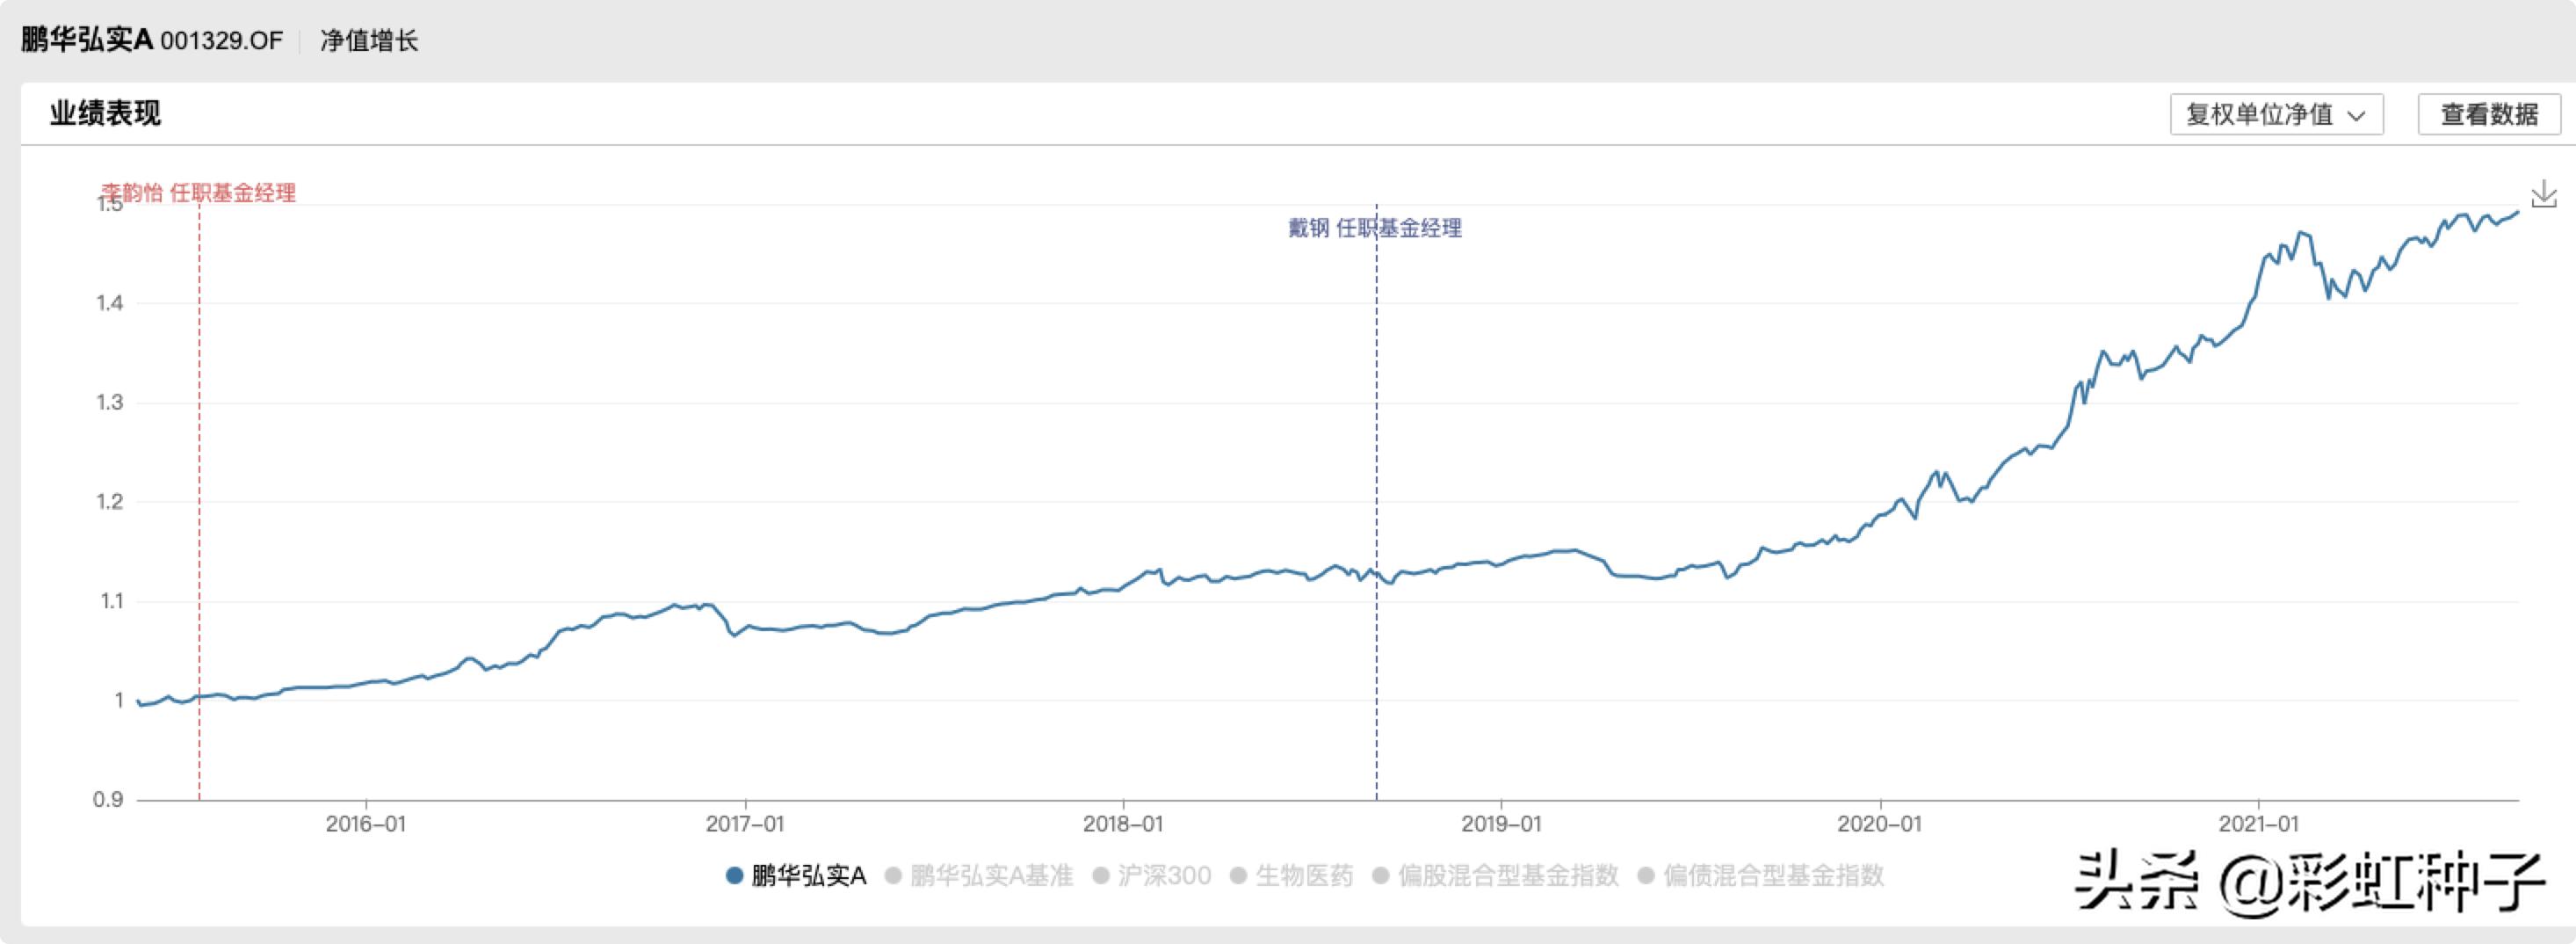Click the 0.9 y-axis value
The height and width of the screenshot is (944, 2576).
point(108,799)
